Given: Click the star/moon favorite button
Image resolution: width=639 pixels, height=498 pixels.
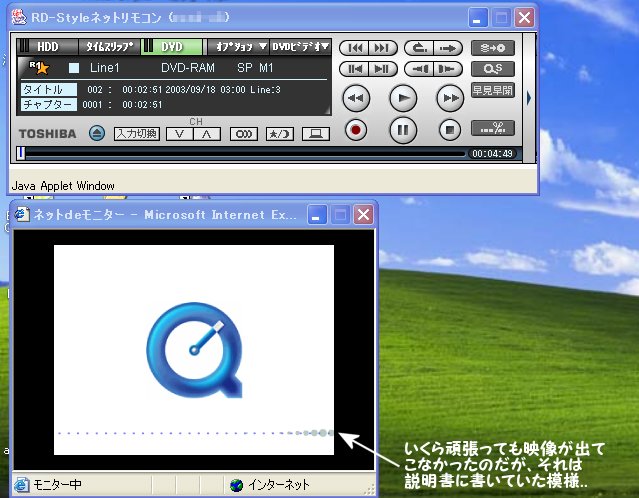Looking at the screenshot, I should pyautogui.click(x=280, y=134).
